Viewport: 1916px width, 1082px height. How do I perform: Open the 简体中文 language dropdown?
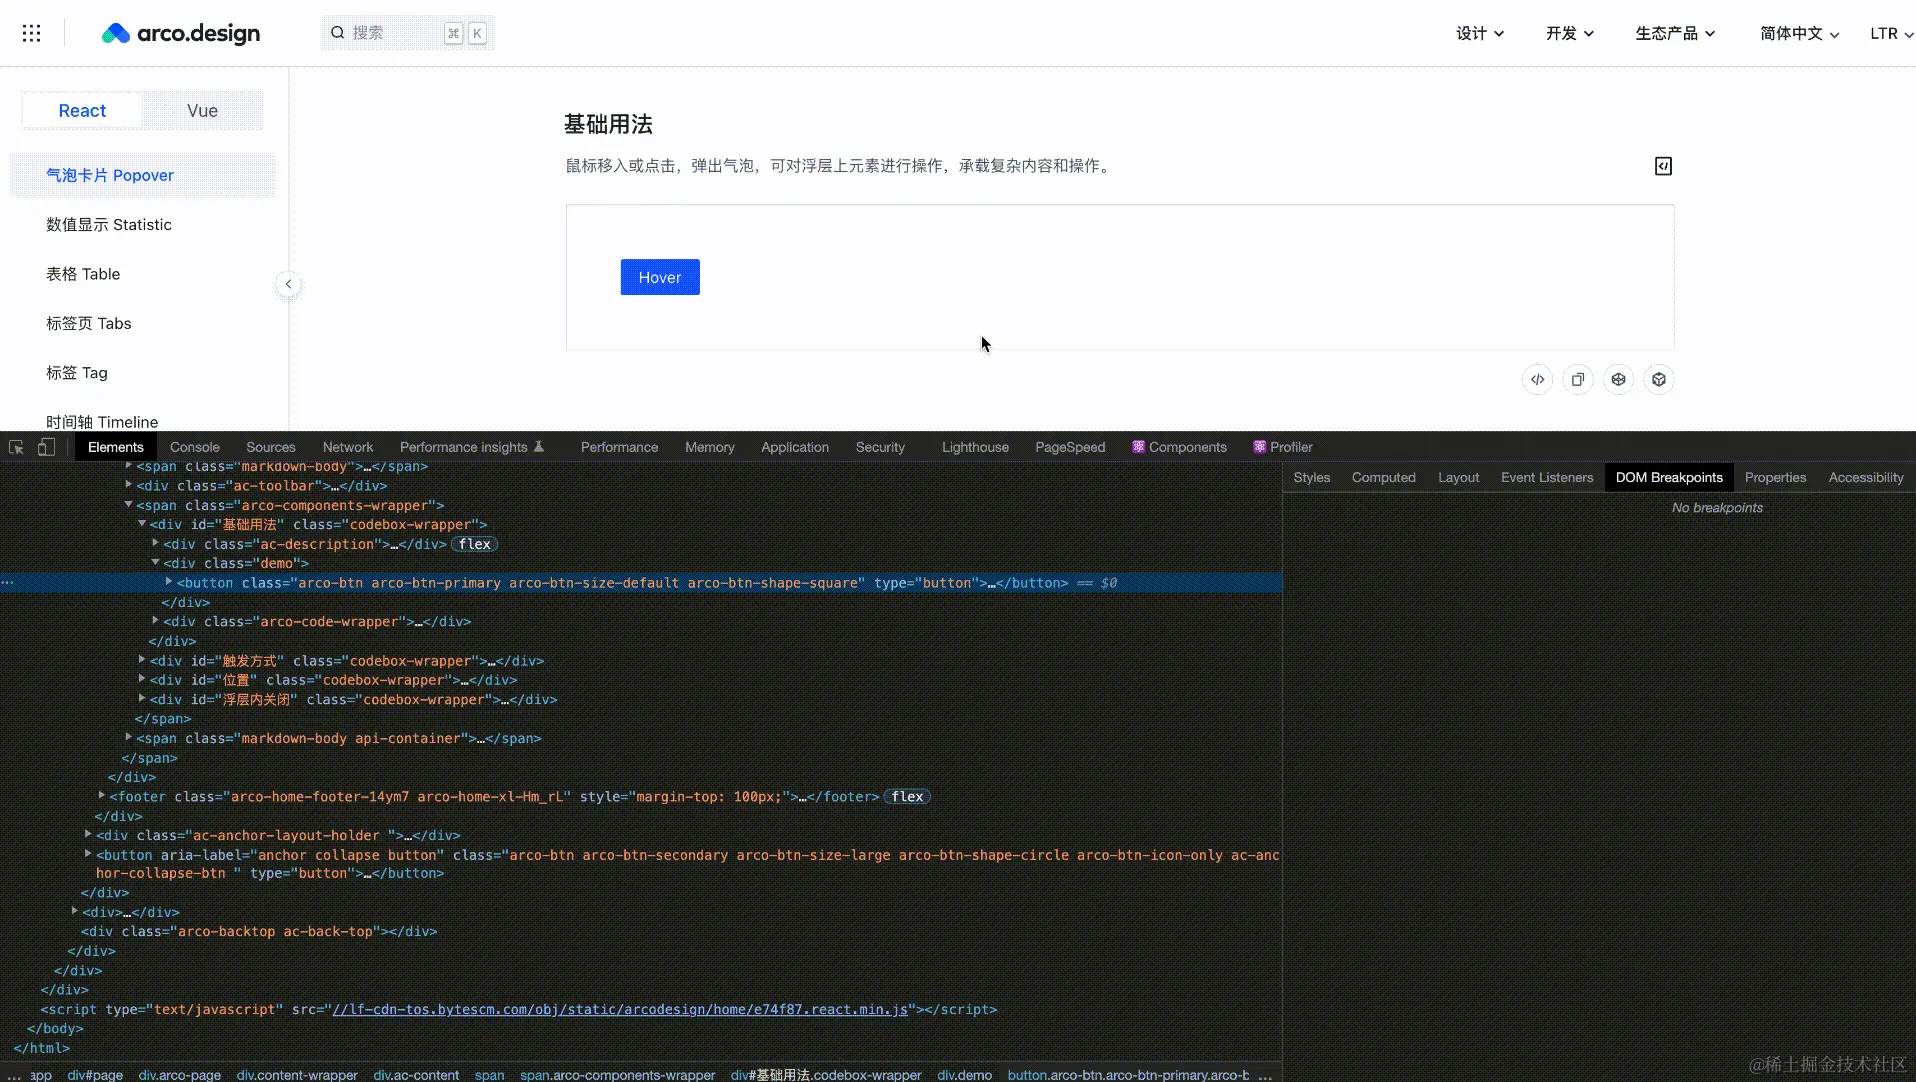1799,33
